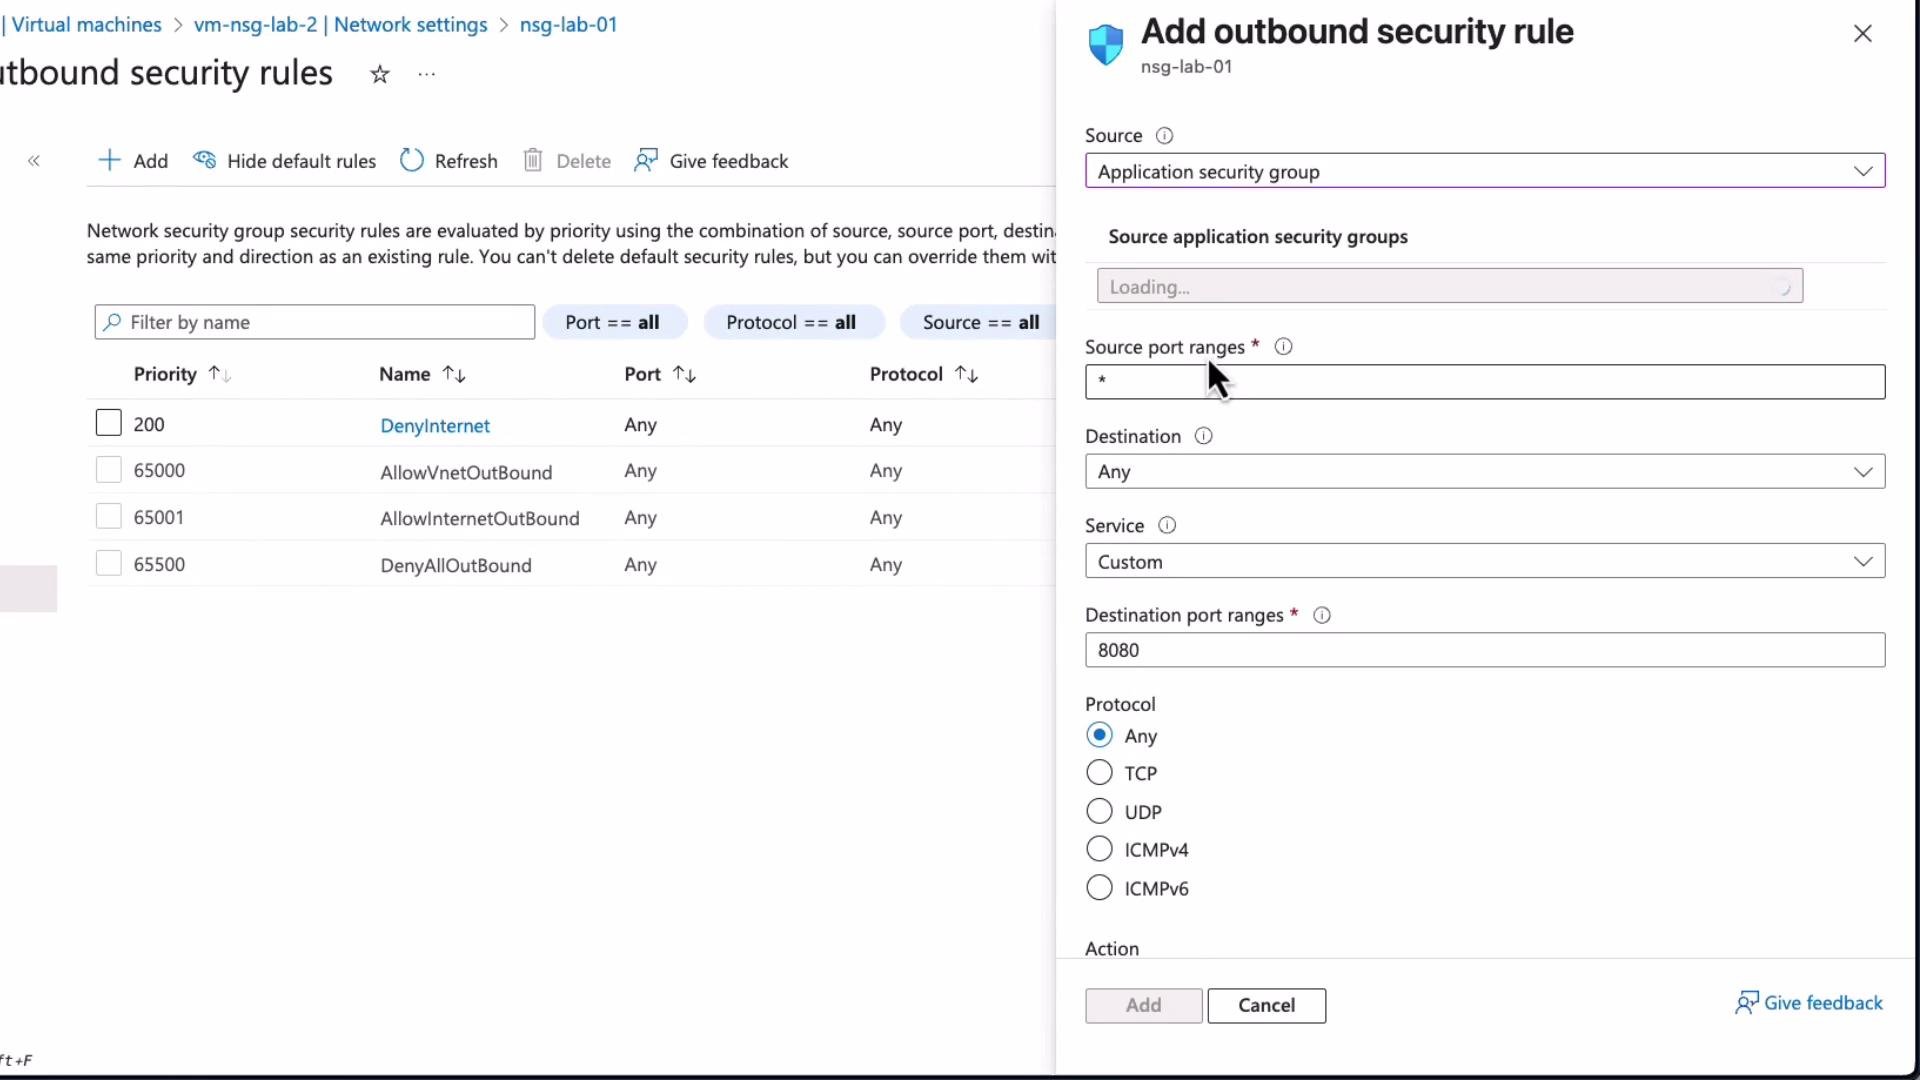
Task: Click feedback icon at panel bottom
Action: (1746, 1003)
